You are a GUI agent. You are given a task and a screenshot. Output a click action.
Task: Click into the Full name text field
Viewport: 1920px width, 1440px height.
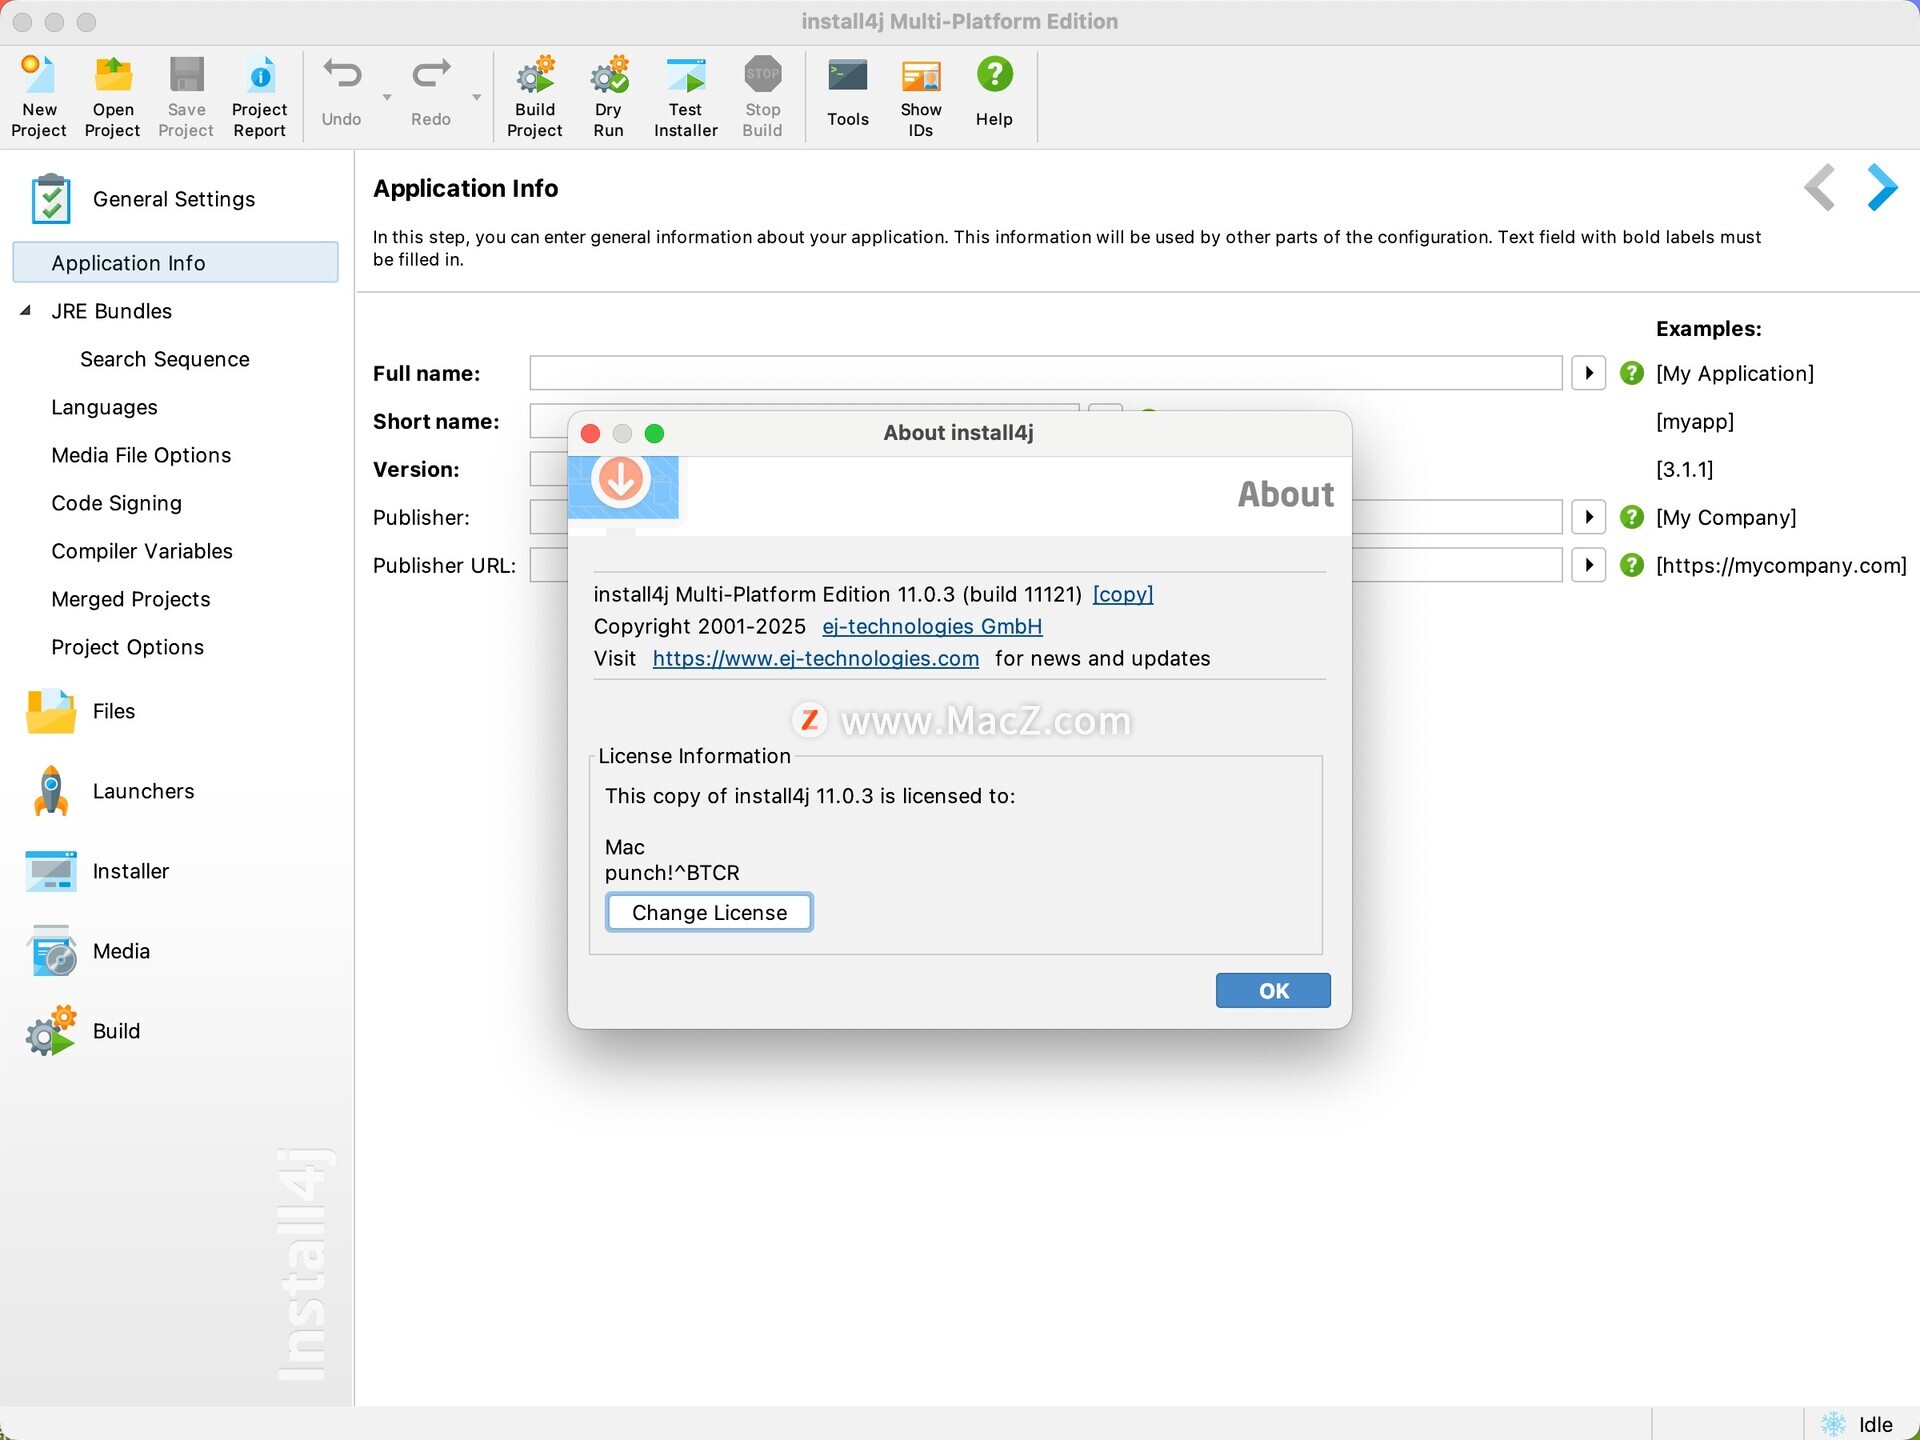tap(1046, 373)
